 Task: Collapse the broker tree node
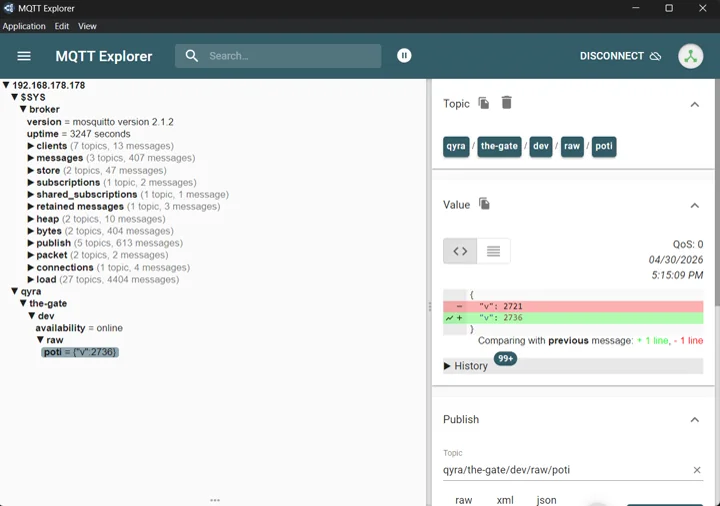point(23,109)
